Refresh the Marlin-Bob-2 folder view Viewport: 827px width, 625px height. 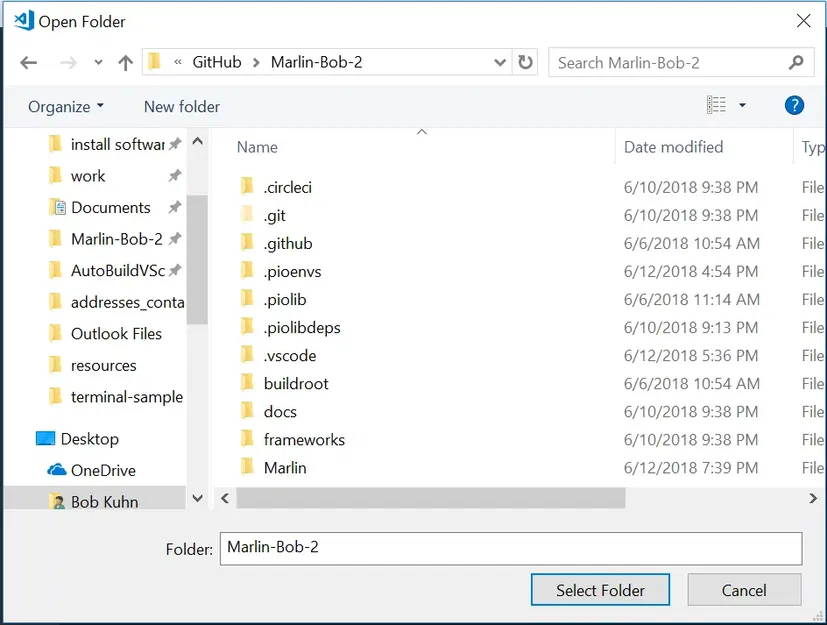pos(525,62)
